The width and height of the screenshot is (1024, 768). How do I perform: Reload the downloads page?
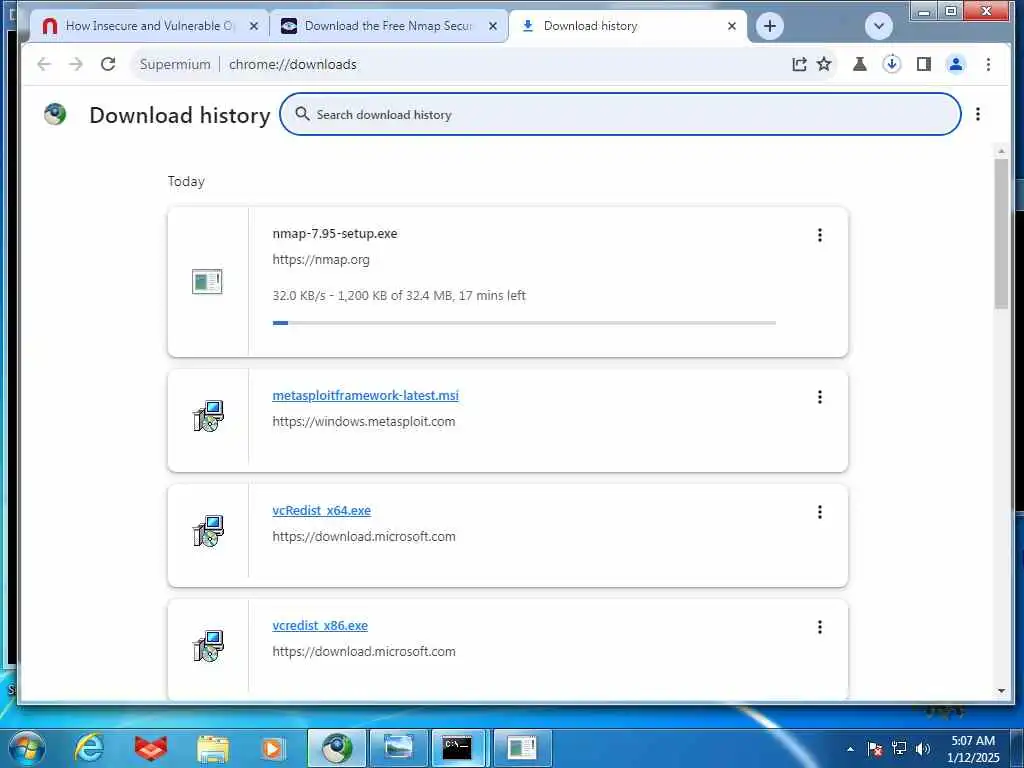click(x=108, y=64)
